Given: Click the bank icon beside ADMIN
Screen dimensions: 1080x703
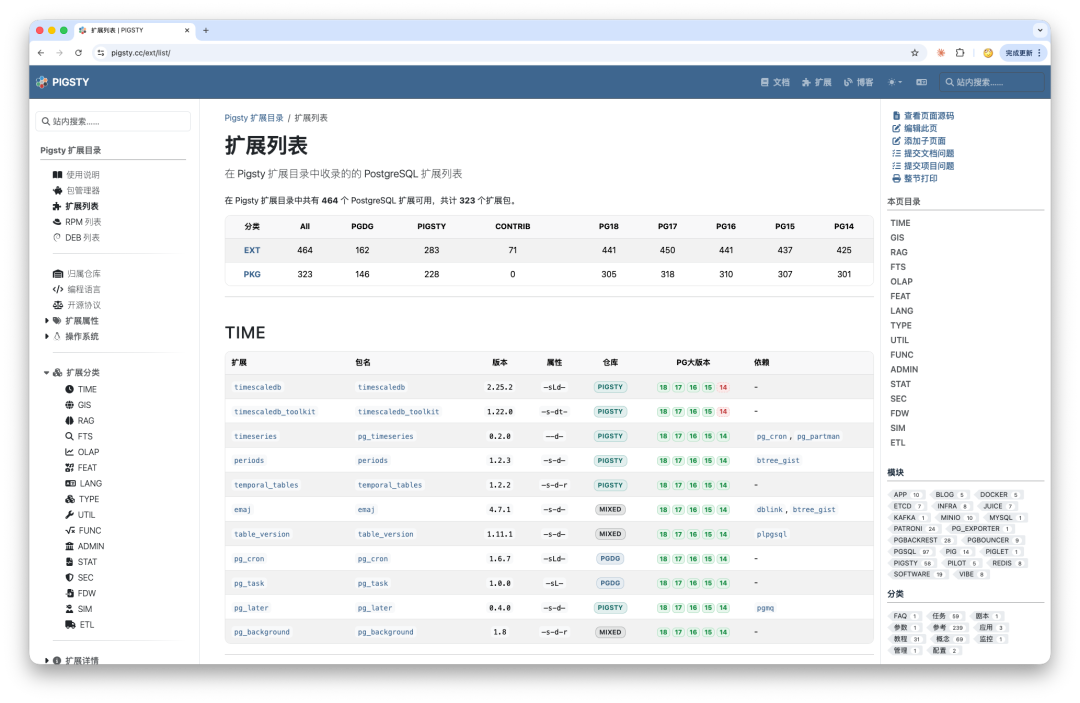Looking at the screenshot, I should click(70, 546).
